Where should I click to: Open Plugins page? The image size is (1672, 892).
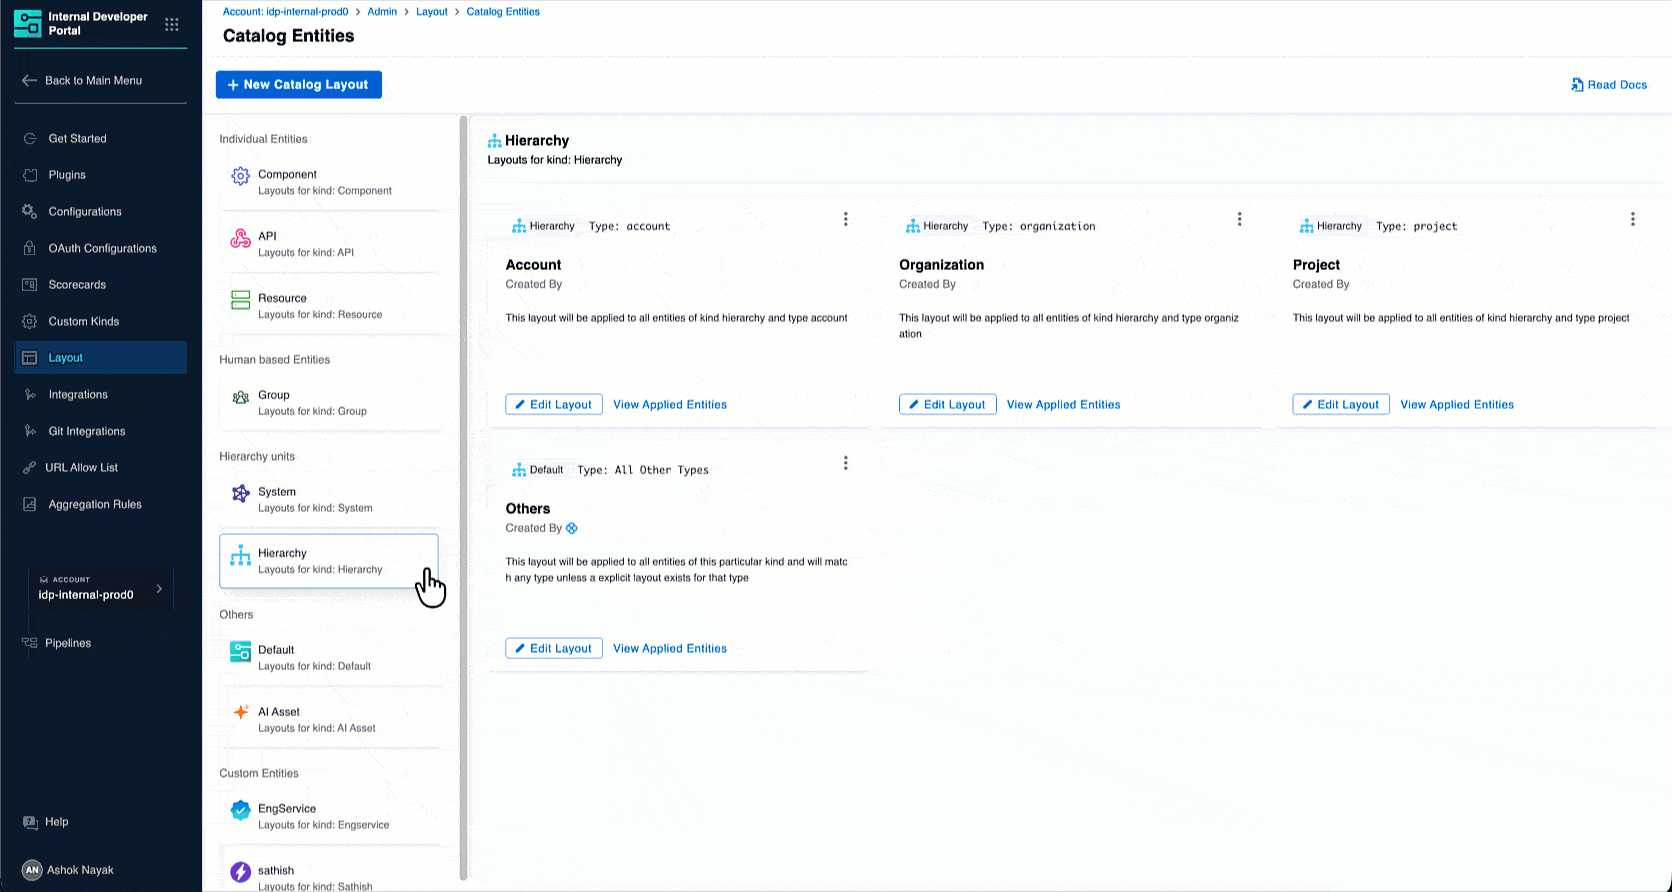click(x=100, y=175)
